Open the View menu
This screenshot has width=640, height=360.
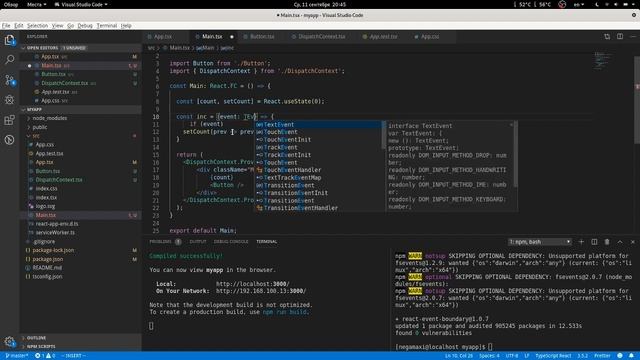pos(57,25)
